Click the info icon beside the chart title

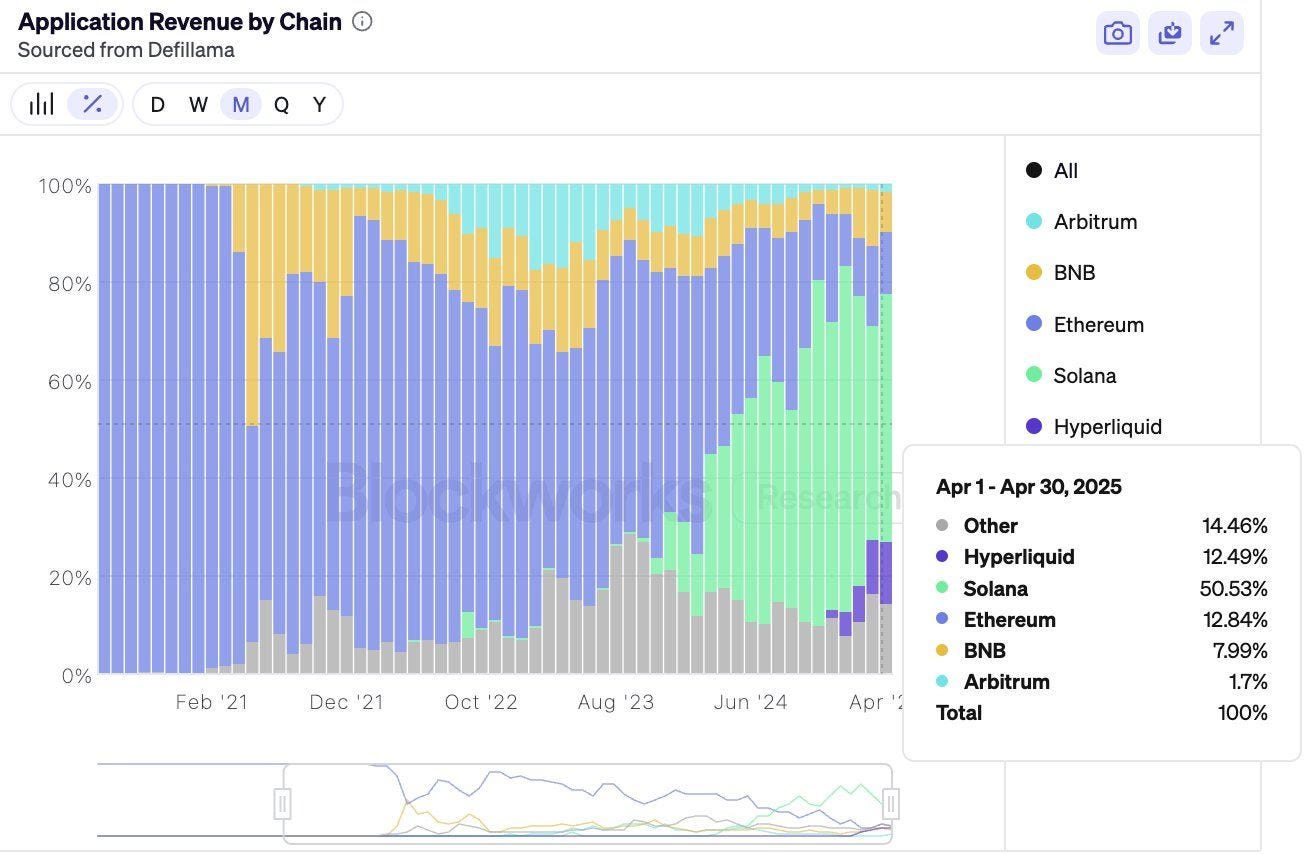point(361,21)
